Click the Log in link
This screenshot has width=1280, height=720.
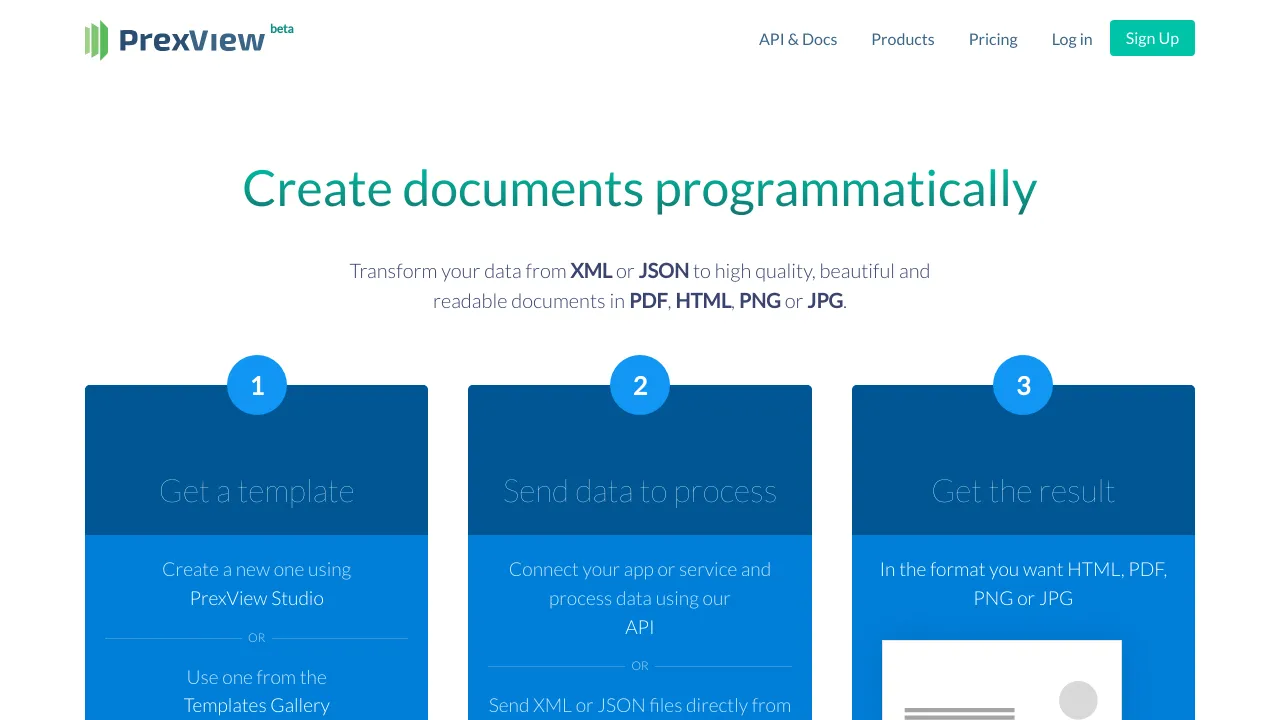pyautogui.click(x=1072, y=39)
